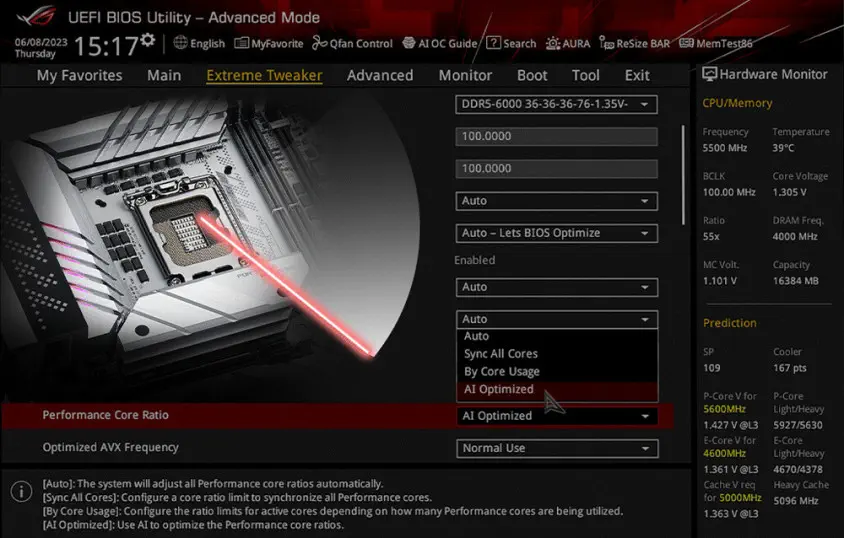Open the Monitor tab

click(465, 75)
